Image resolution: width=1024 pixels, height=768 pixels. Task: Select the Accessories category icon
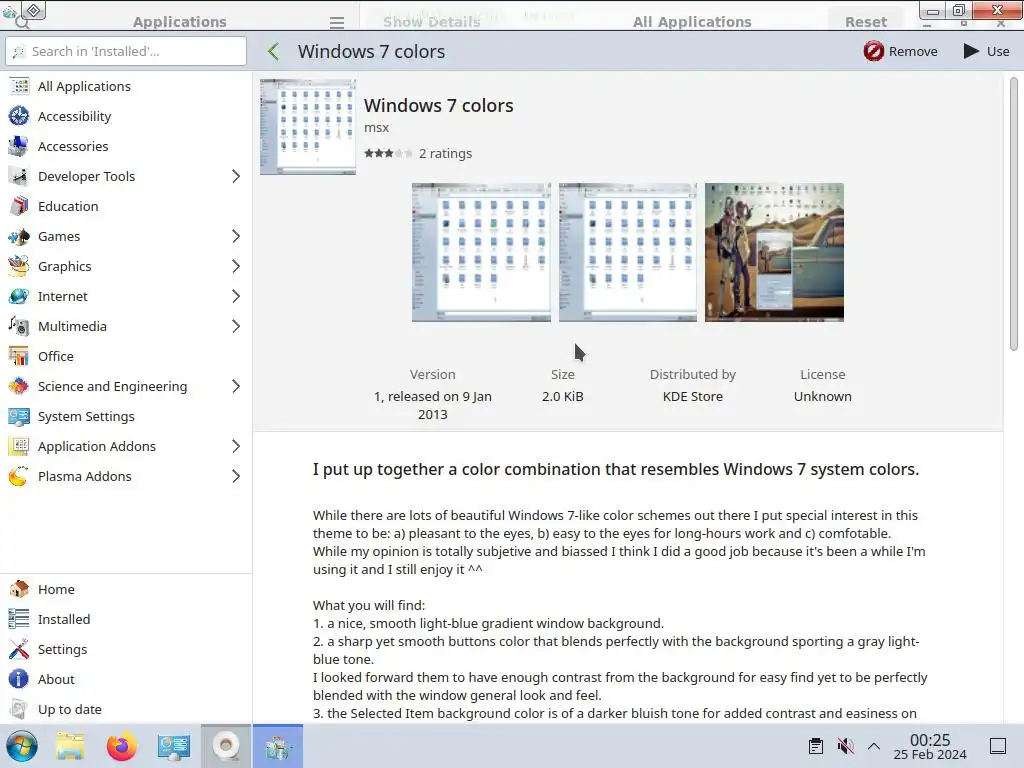(19, 146)
